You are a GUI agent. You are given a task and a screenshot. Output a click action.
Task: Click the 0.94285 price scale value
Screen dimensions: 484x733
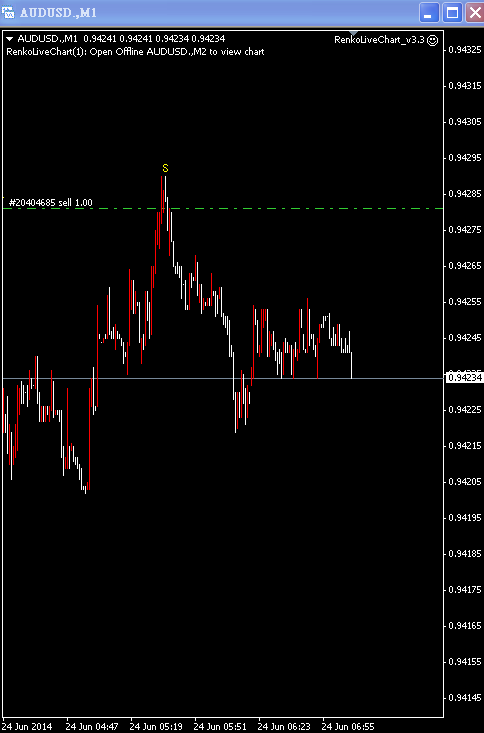[x=464, y=193]
